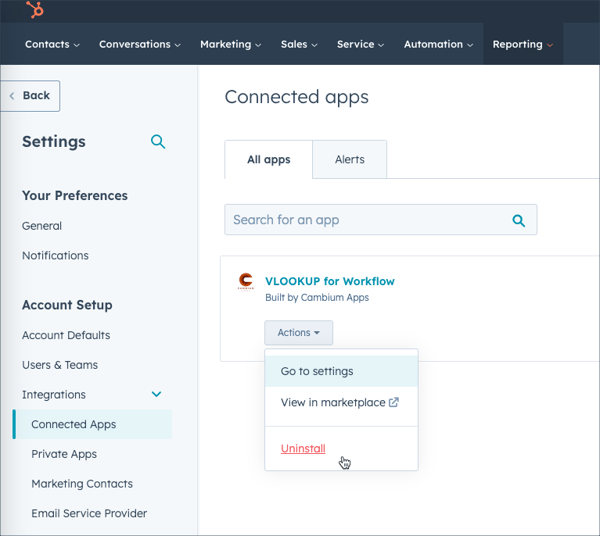Choose Go to settings from Actions menu

click(341, 371)
